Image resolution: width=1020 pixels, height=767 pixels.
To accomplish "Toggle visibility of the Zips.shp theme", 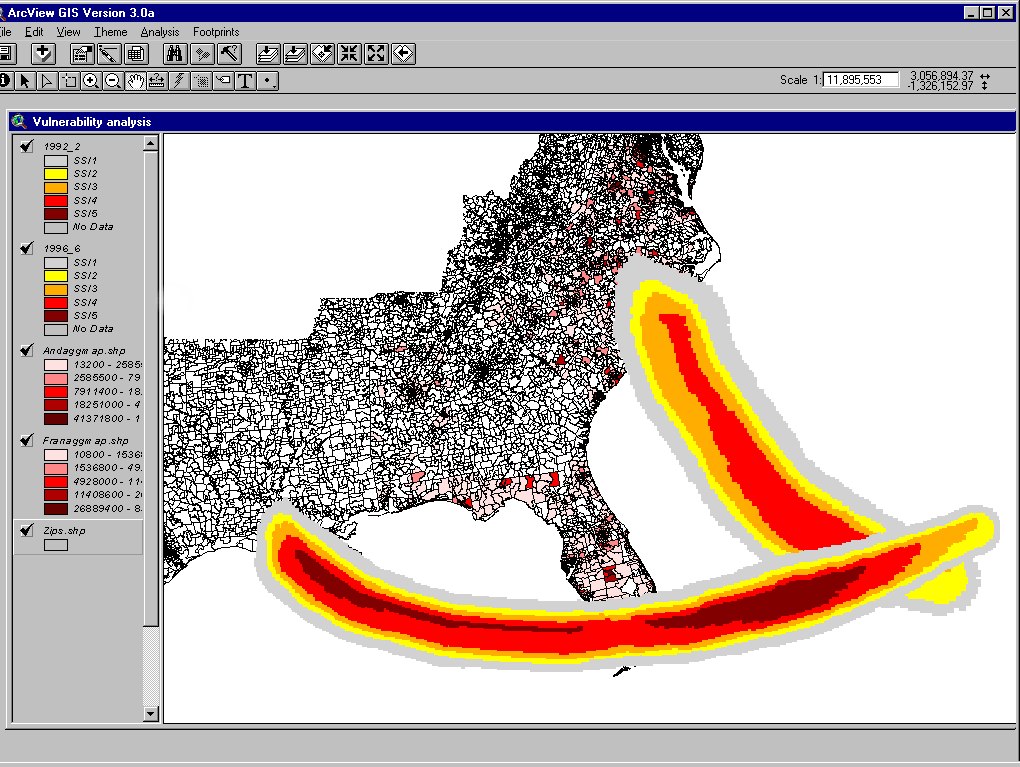I will coord(27,530).
